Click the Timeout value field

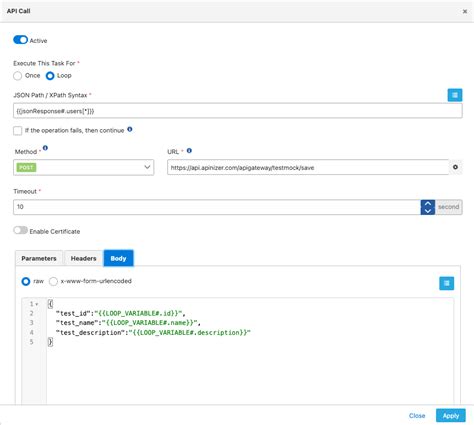click(217, 207)
